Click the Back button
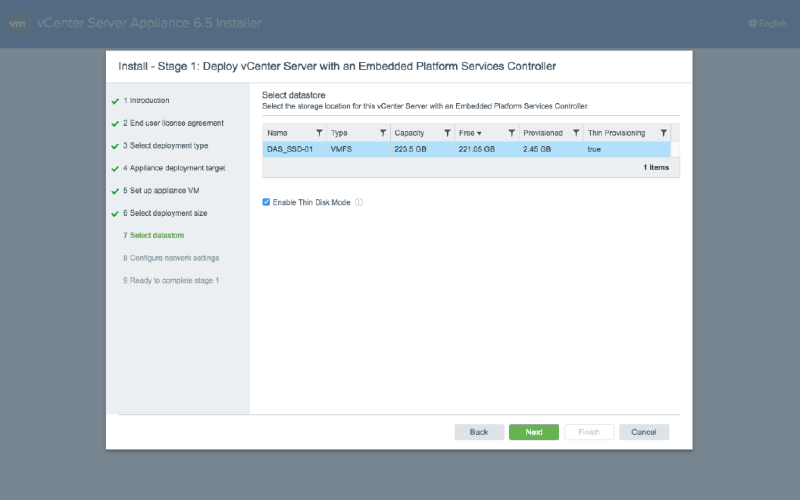The width and height of the screenshot is (800, 500). pyautogui.click(x=479, y=432)
